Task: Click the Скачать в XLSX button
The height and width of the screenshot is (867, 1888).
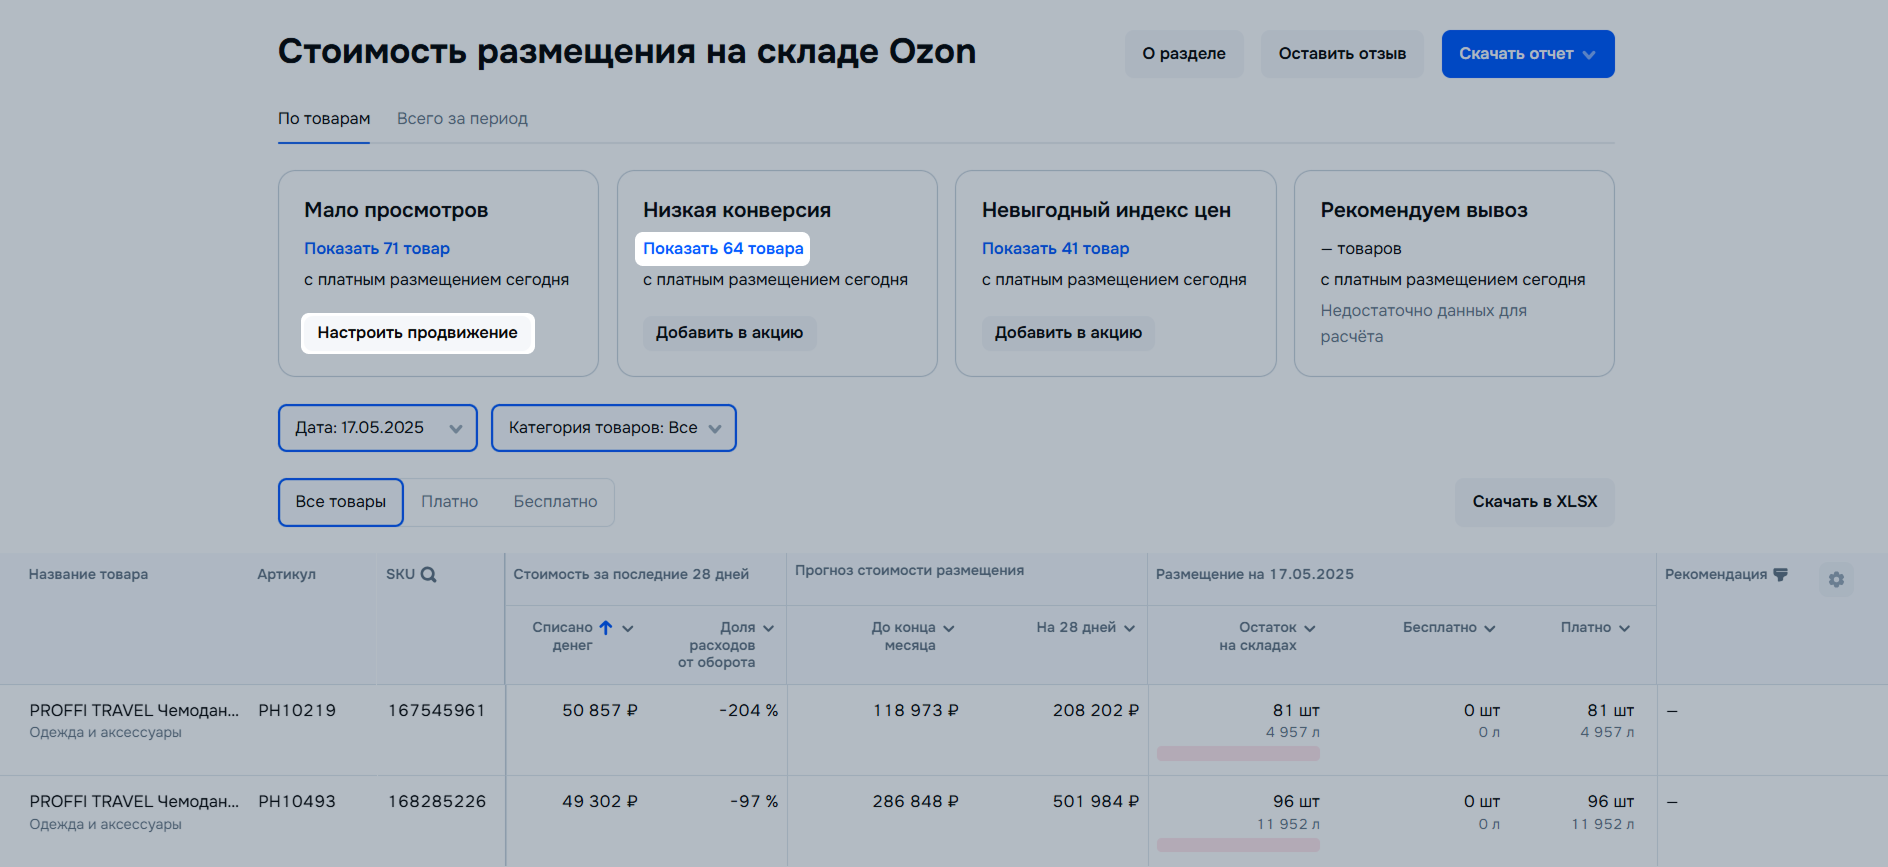Action: (1535, 502)
